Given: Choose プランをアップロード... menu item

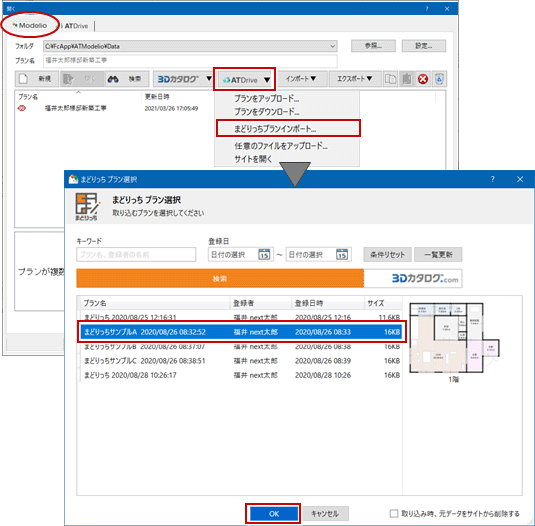Looking at the screenshot, I should (287, 99).
